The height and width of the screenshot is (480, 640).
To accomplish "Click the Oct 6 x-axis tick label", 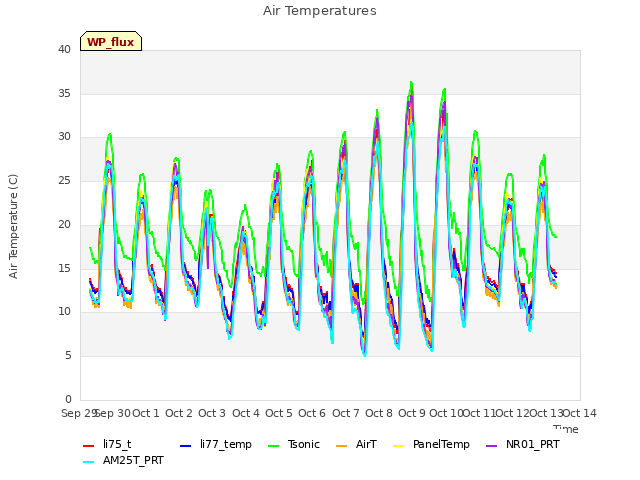I will coord(312,413).
